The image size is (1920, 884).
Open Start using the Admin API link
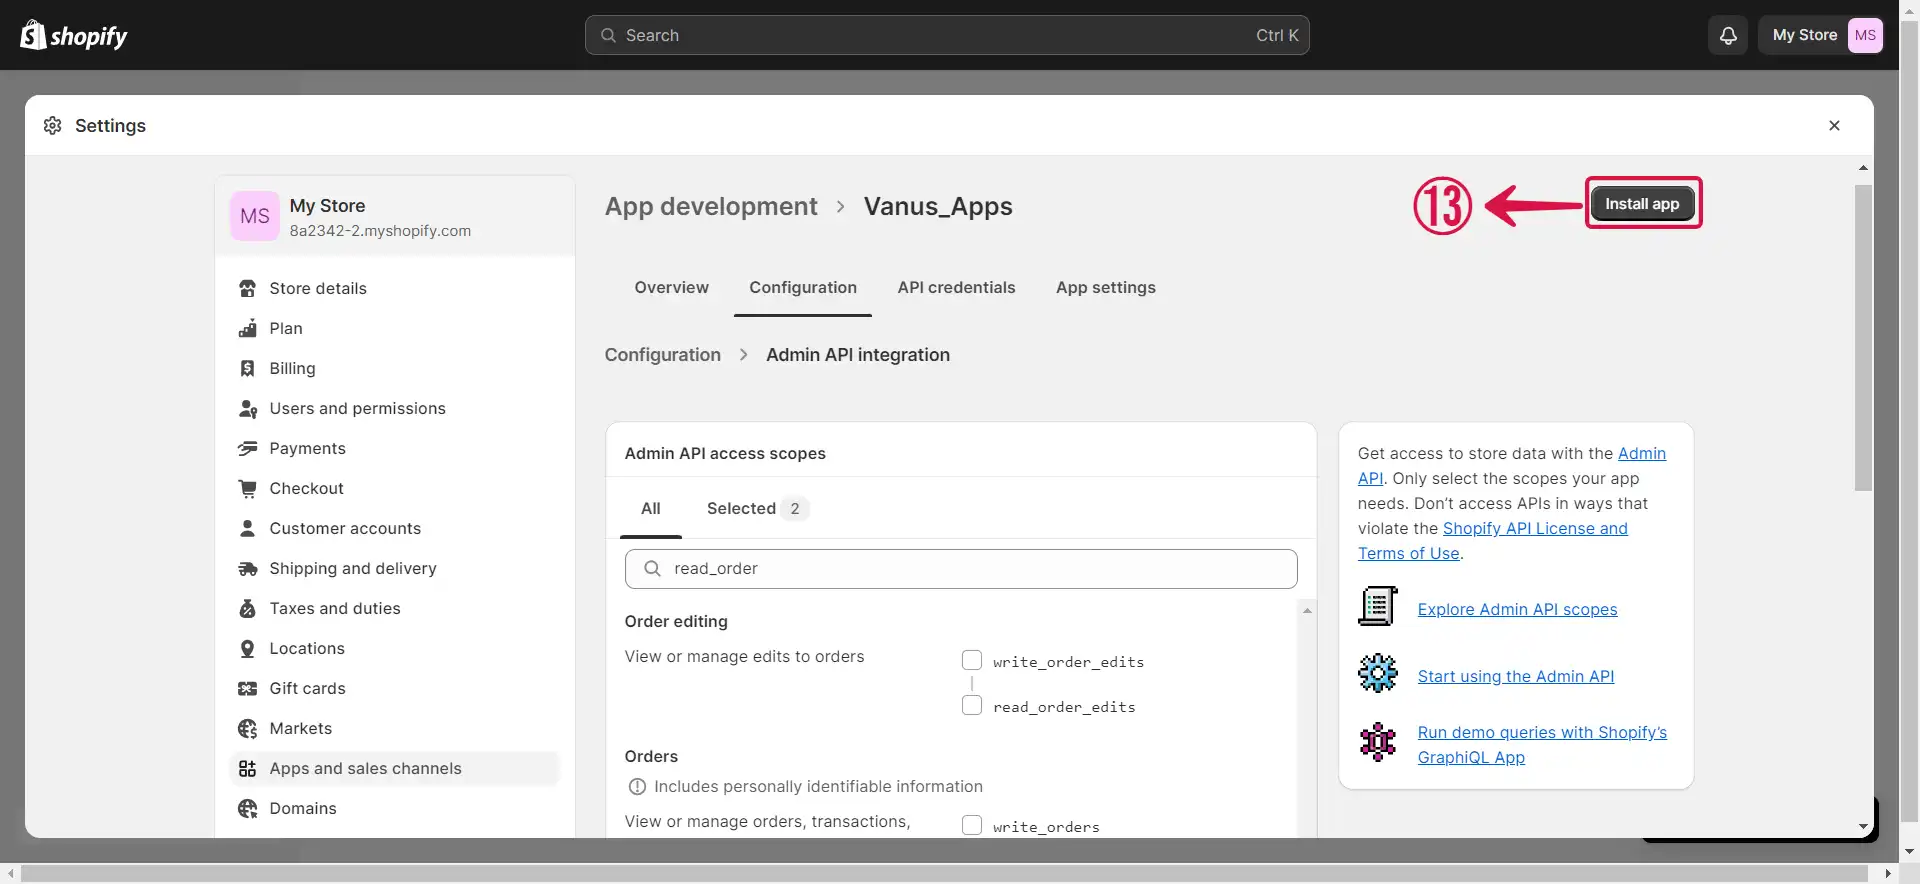click(x=1516, y=676)
